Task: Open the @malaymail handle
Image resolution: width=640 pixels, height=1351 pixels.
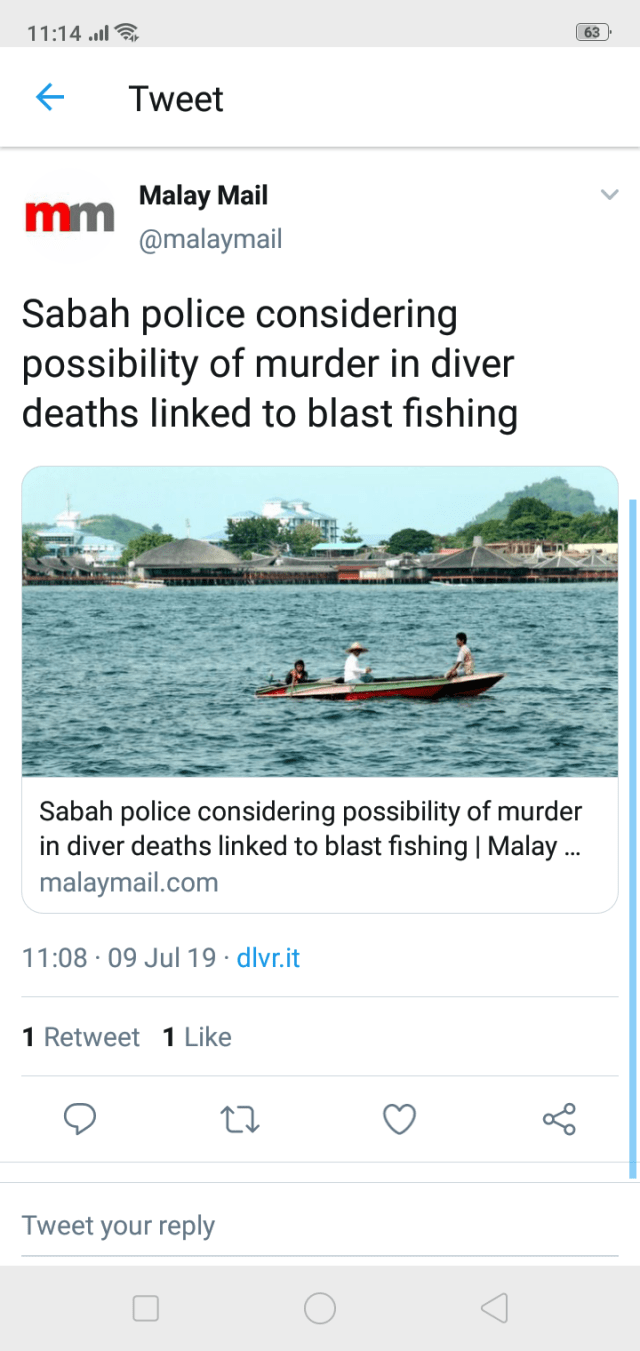Action: [x=210, y=239]
